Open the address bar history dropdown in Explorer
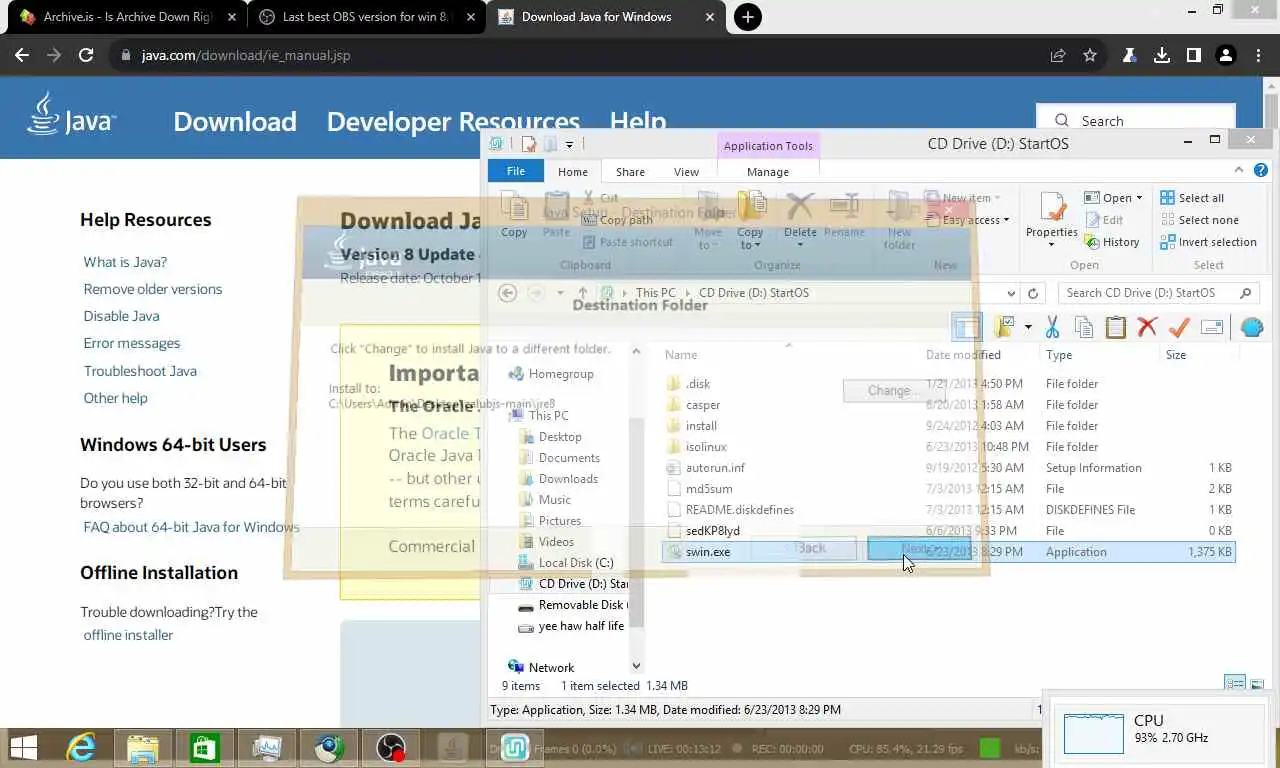This screenshot has width=1280, height=768. pos(1012,293)
